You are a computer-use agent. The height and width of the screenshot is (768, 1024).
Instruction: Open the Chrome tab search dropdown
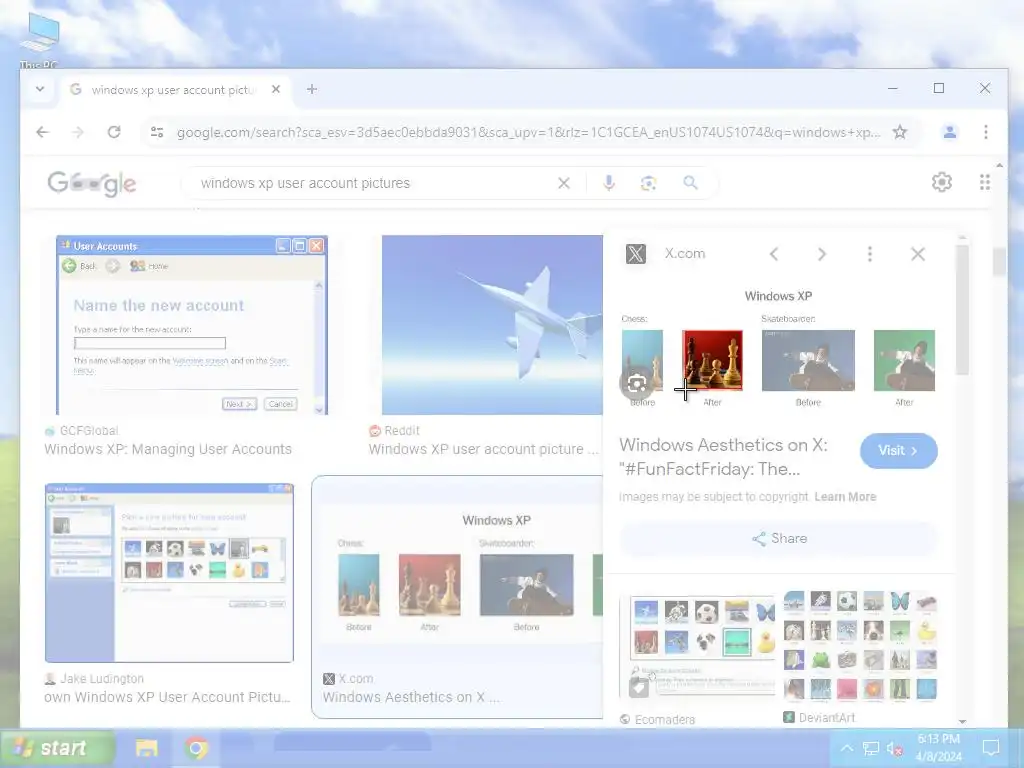pos(40,89)
